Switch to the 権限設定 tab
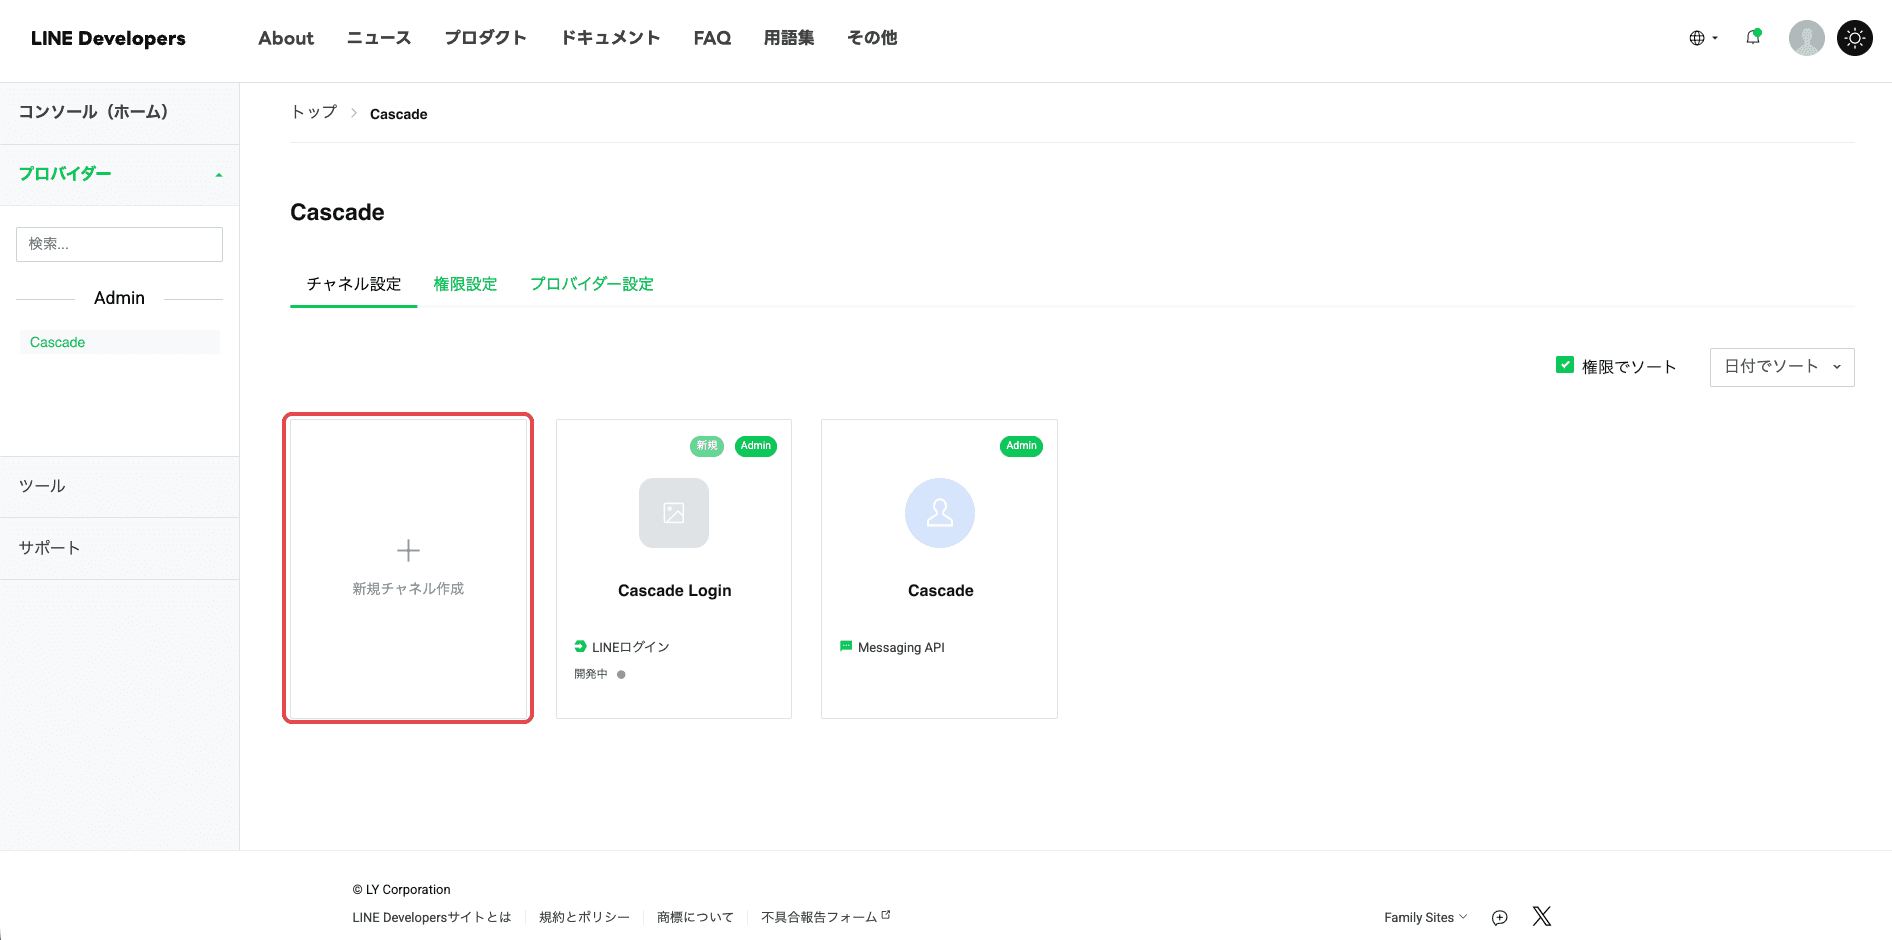This screenshot has height=940, width=1892. (465, 284)
